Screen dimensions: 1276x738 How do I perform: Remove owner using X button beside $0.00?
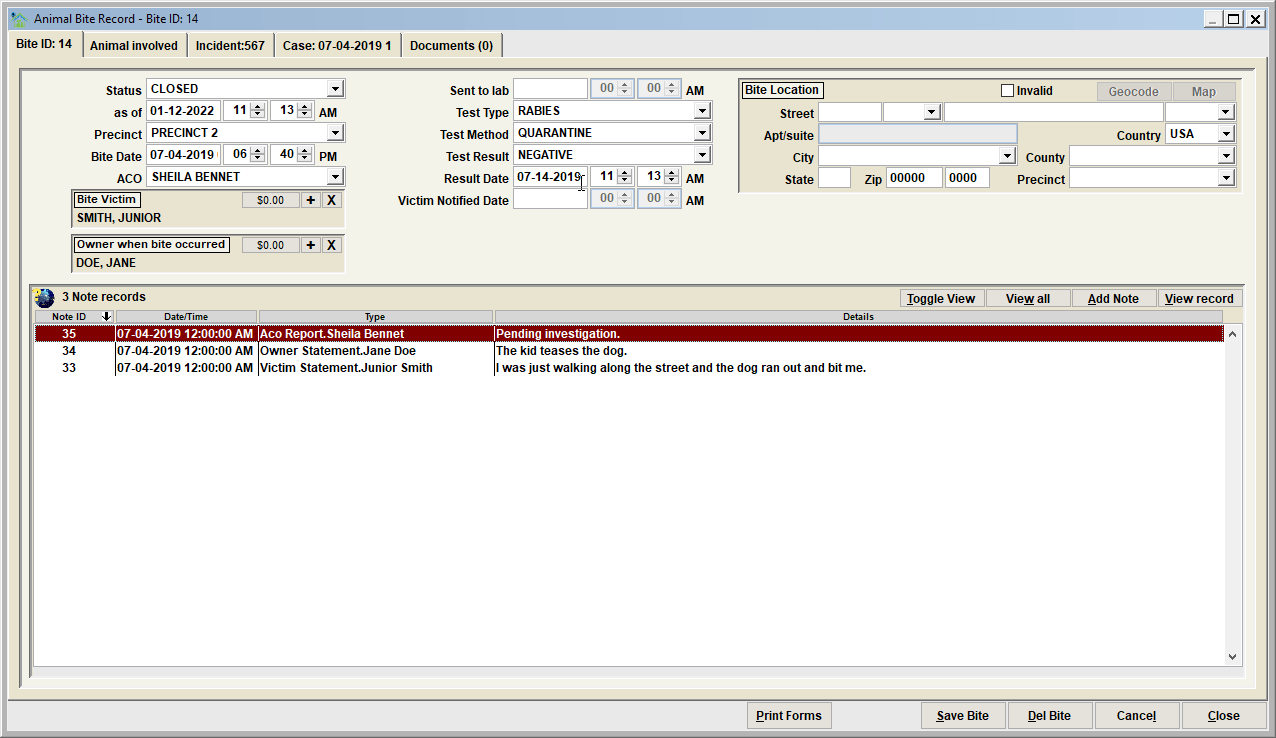coord(332,245)
